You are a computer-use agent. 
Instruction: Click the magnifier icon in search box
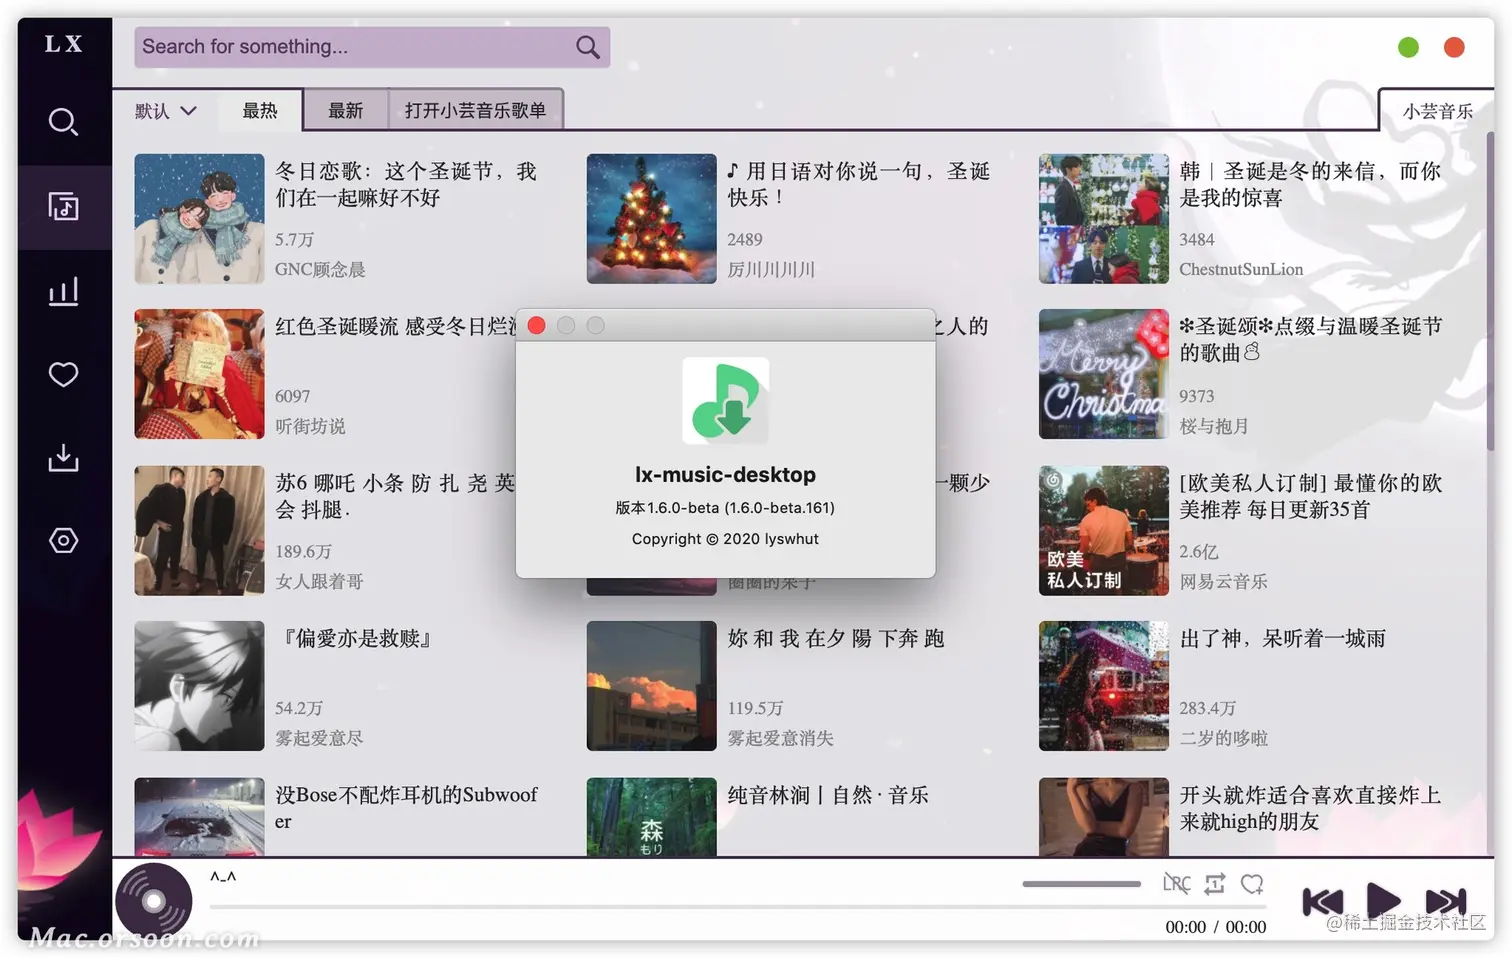pyautogui.click(x=588, y=47)
